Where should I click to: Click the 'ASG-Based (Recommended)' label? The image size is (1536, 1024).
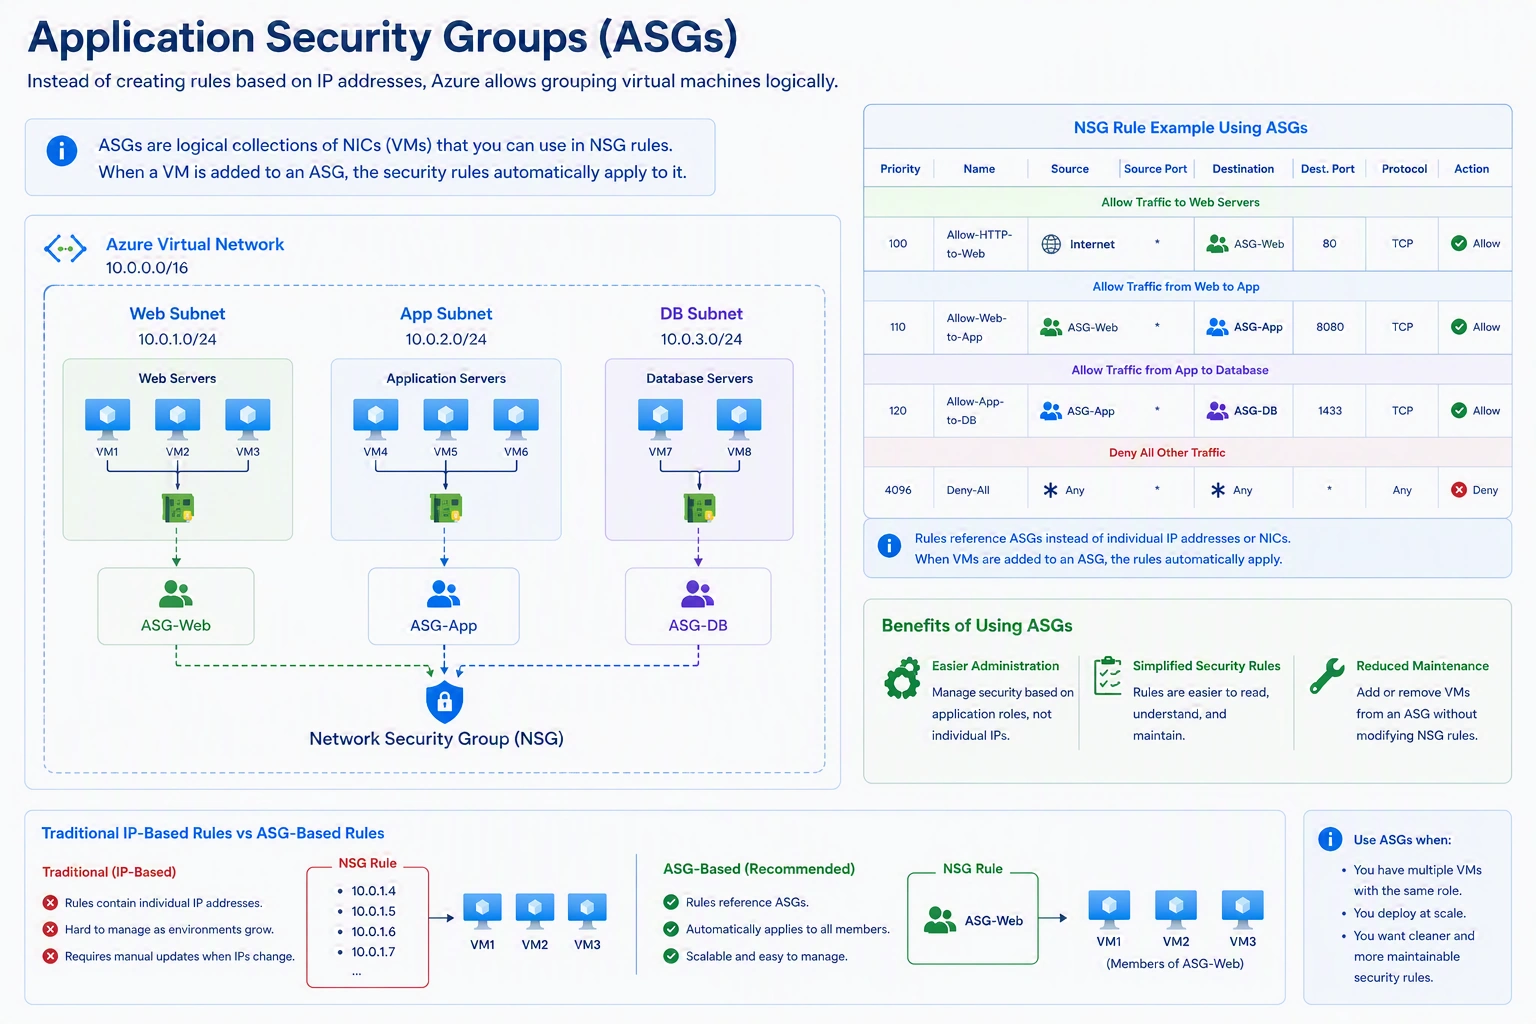point(759,869)
